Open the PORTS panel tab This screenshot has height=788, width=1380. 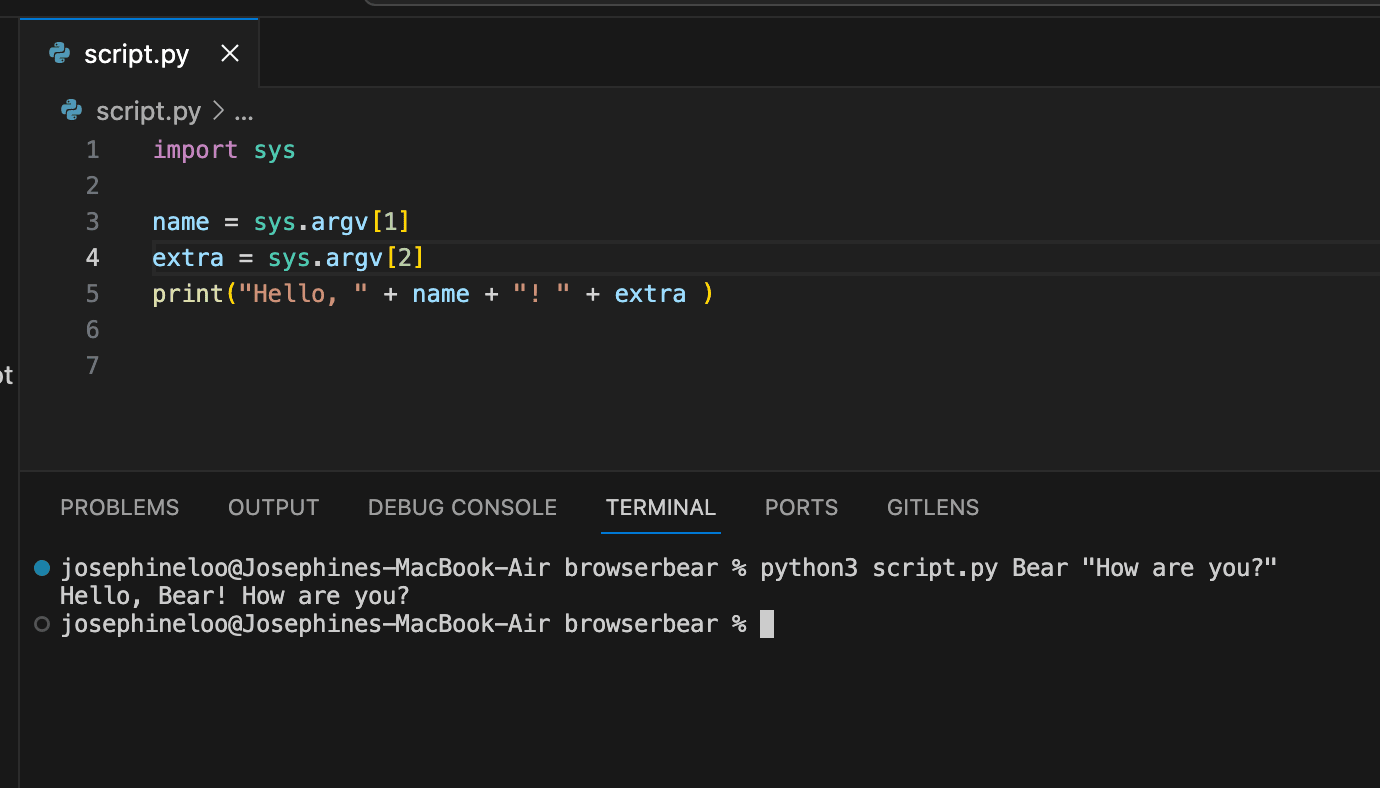coord(801,507)
